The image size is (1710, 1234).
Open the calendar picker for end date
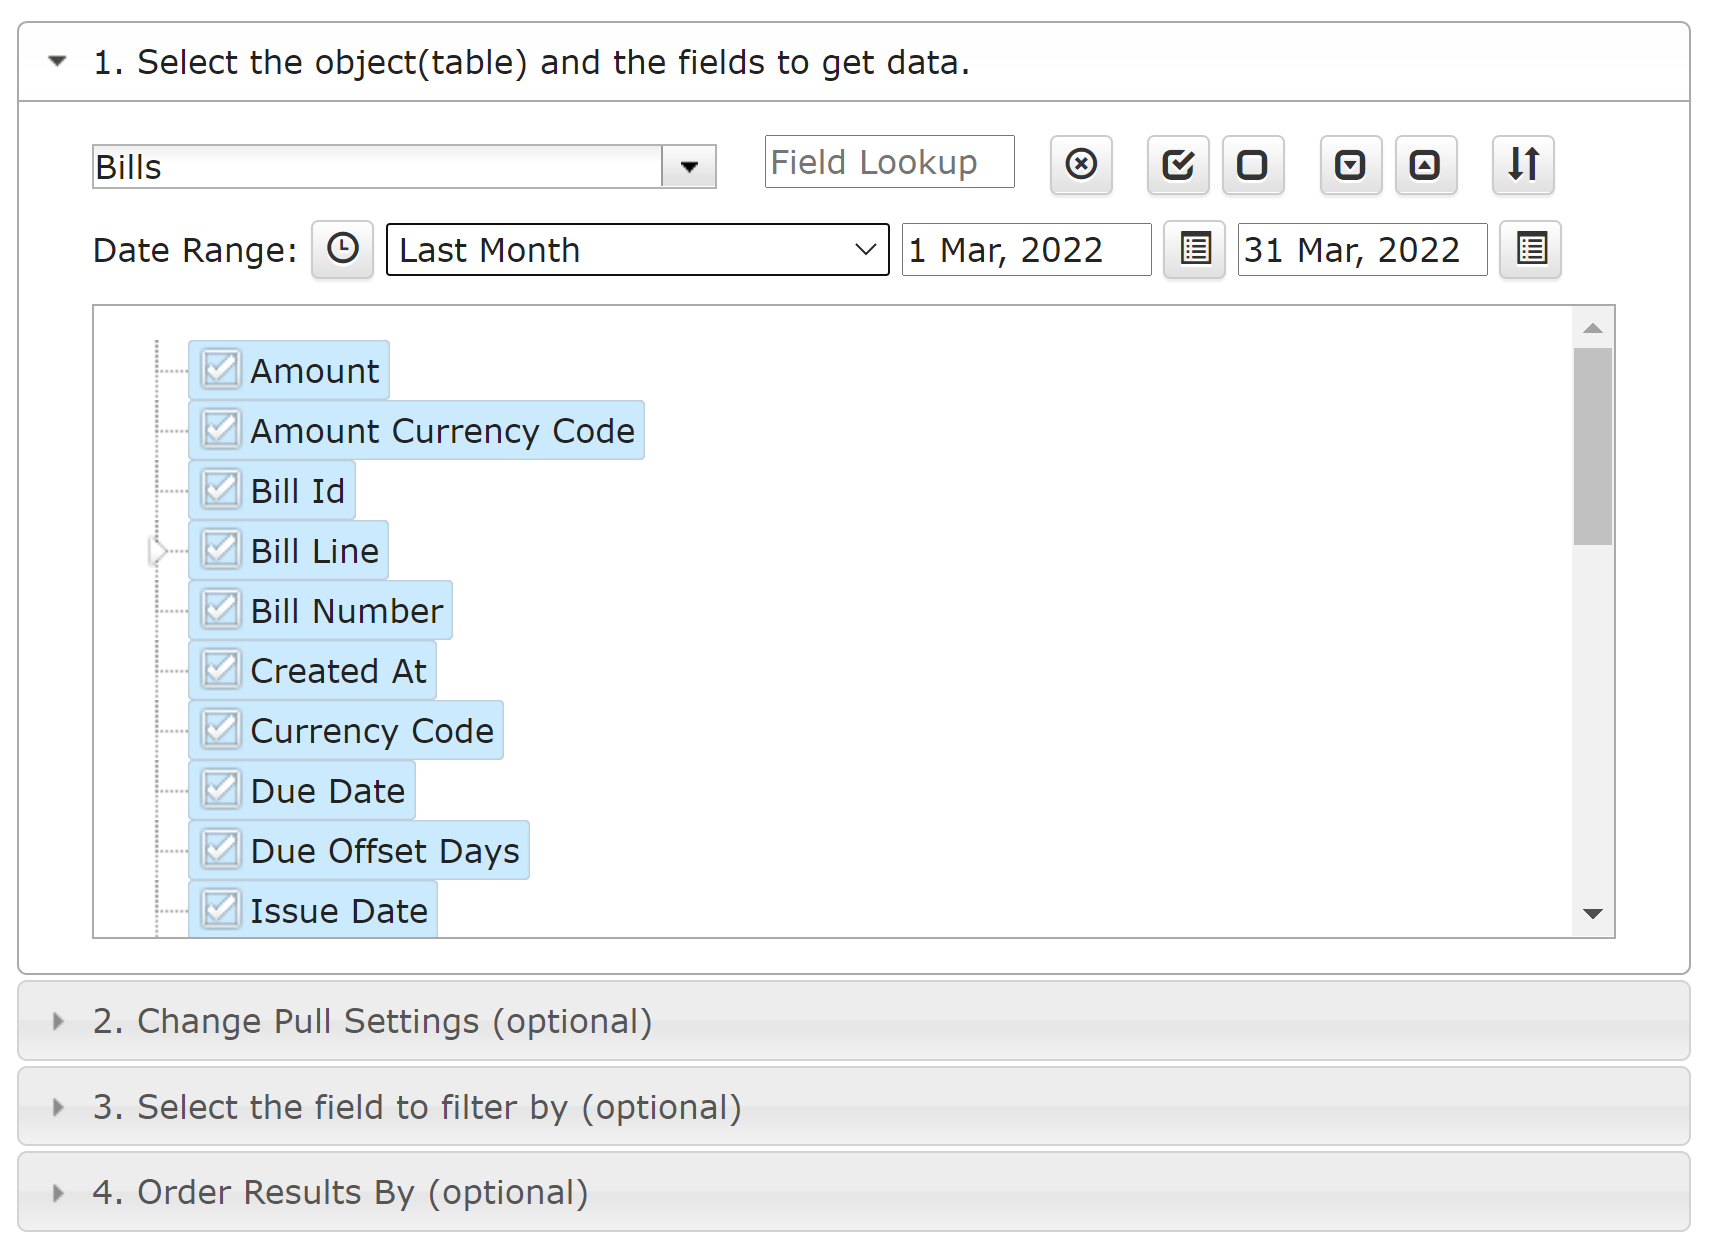click(1530, 249)
